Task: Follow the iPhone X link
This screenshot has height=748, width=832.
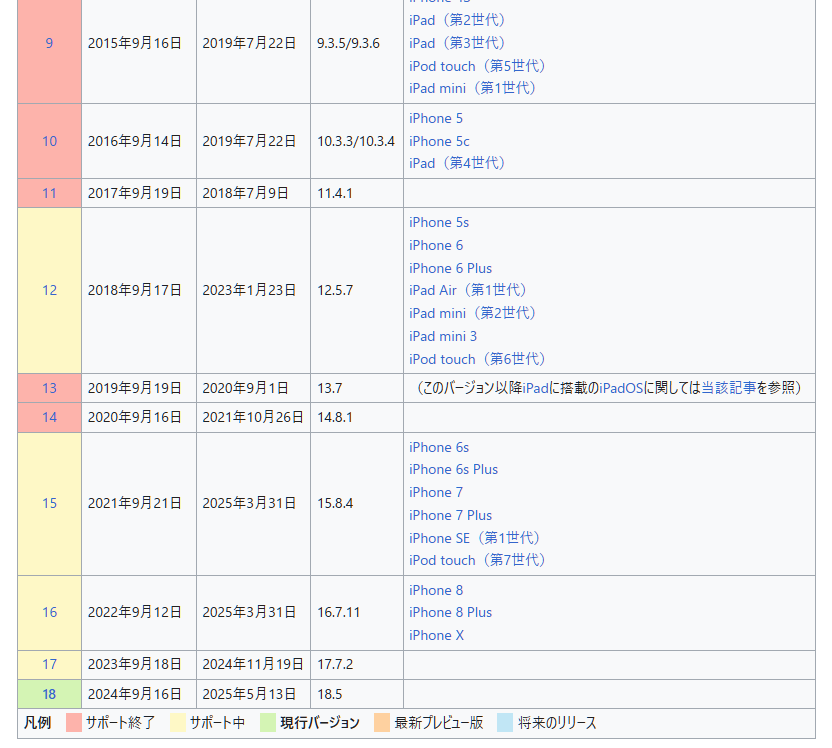Action: (437, 636)
